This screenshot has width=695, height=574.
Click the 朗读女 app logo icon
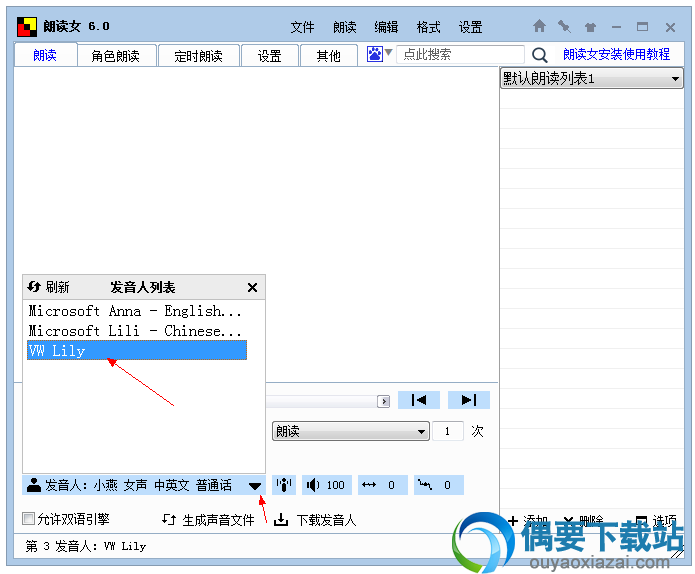[x=27, y=27]
